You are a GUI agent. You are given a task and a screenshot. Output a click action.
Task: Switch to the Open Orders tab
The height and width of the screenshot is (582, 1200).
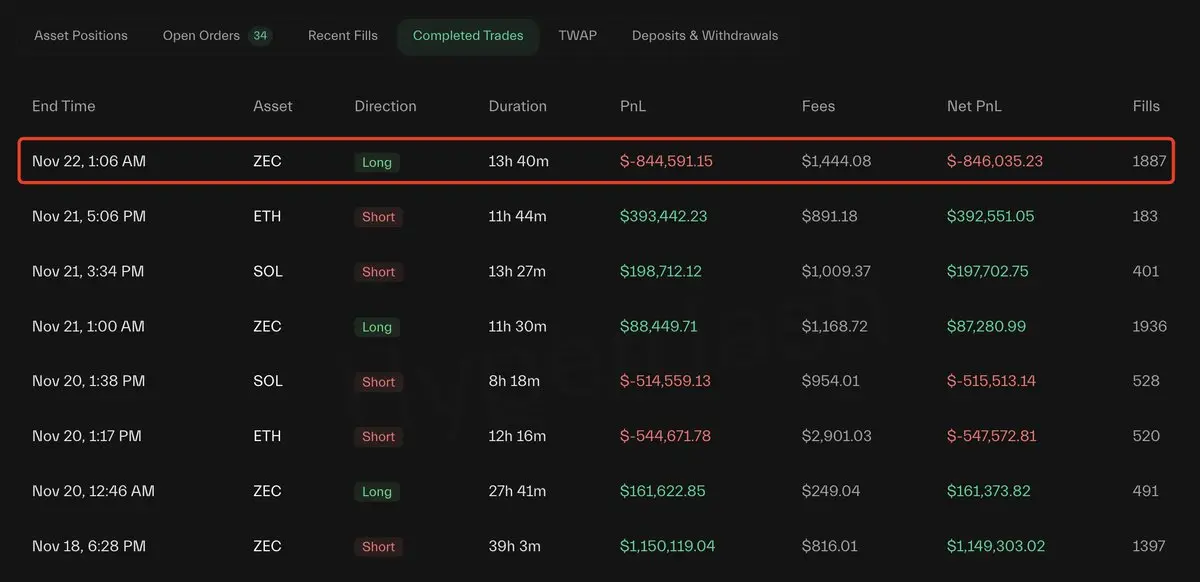click(201, 36)
